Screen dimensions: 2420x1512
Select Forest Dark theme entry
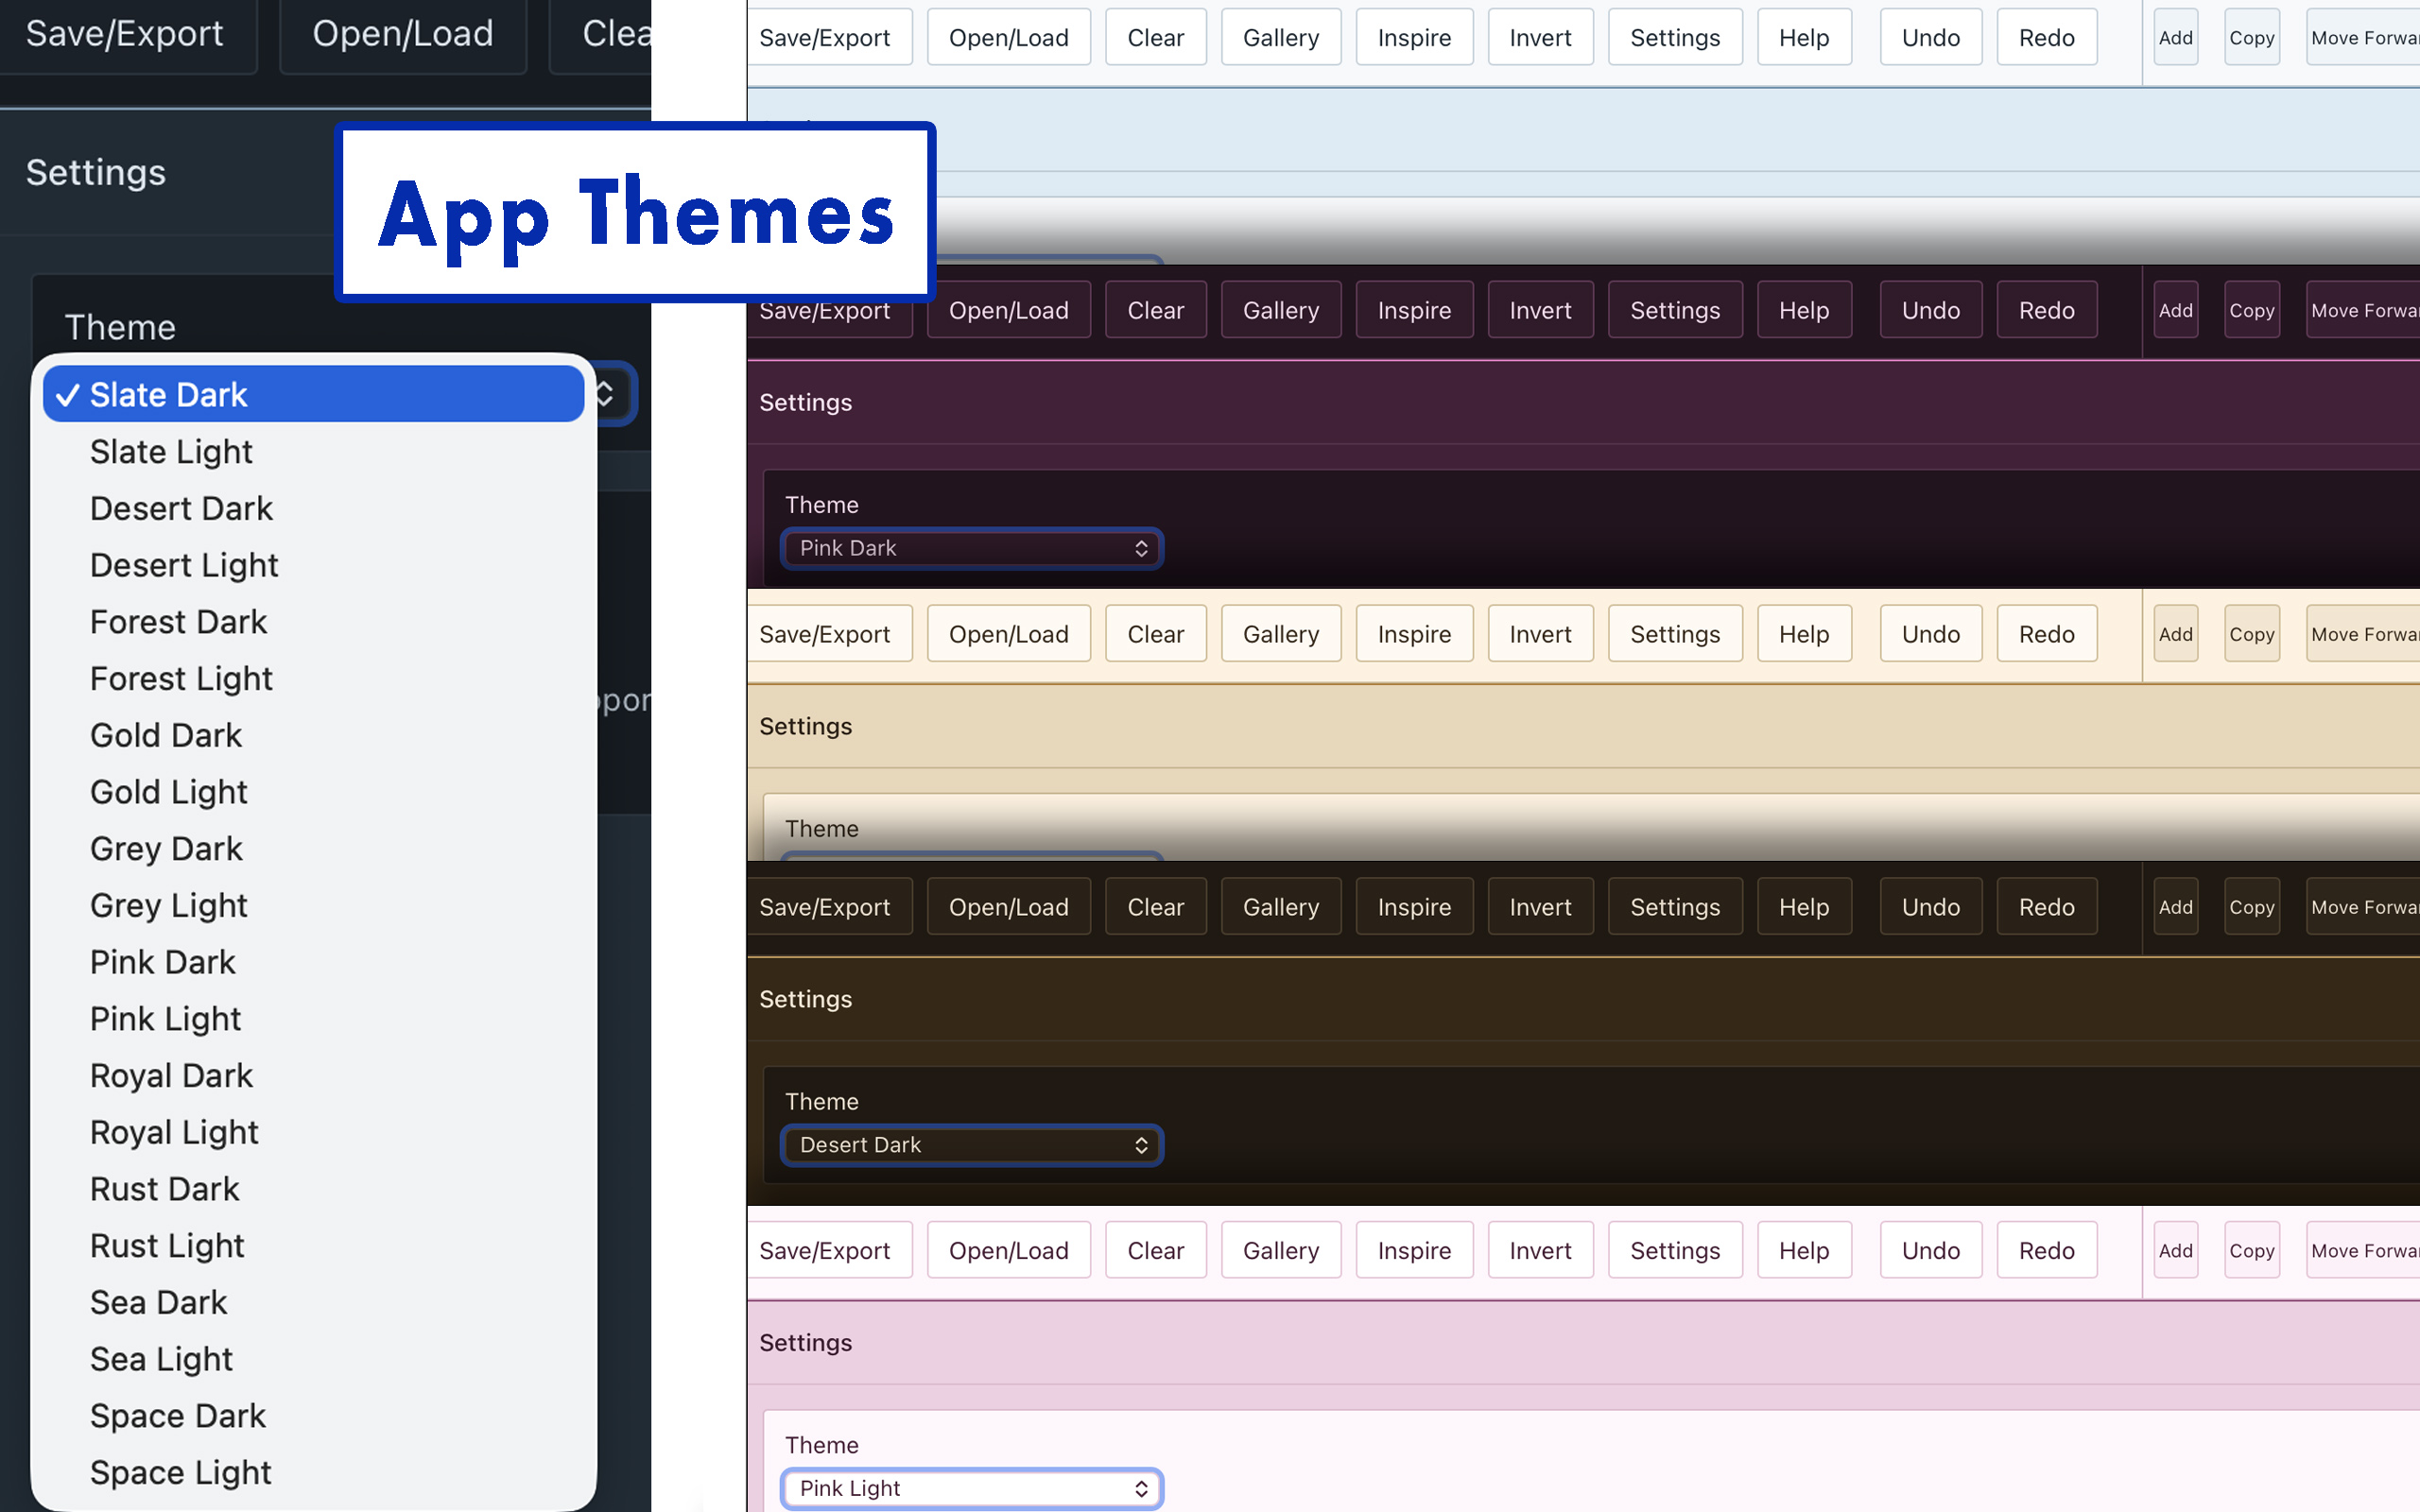[x=313, y=621]
